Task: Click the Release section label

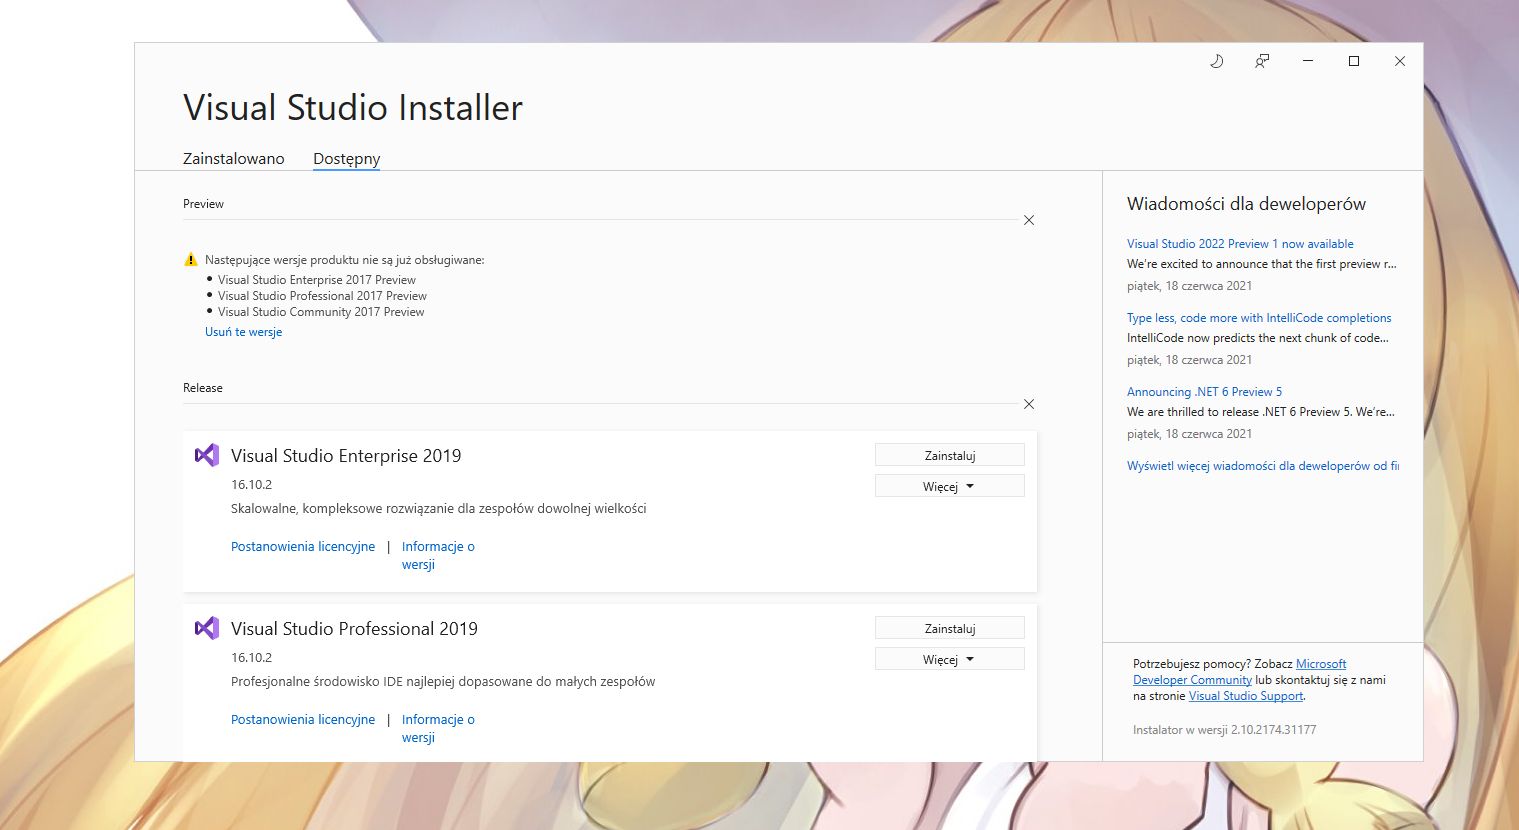Action: point(203,388)
